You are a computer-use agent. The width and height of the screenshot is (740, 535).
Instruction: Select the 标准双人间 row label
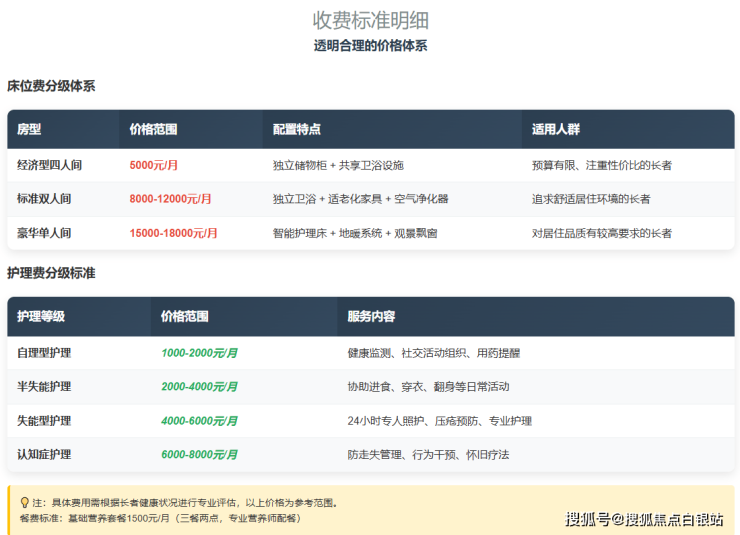[x=44, y=199]
